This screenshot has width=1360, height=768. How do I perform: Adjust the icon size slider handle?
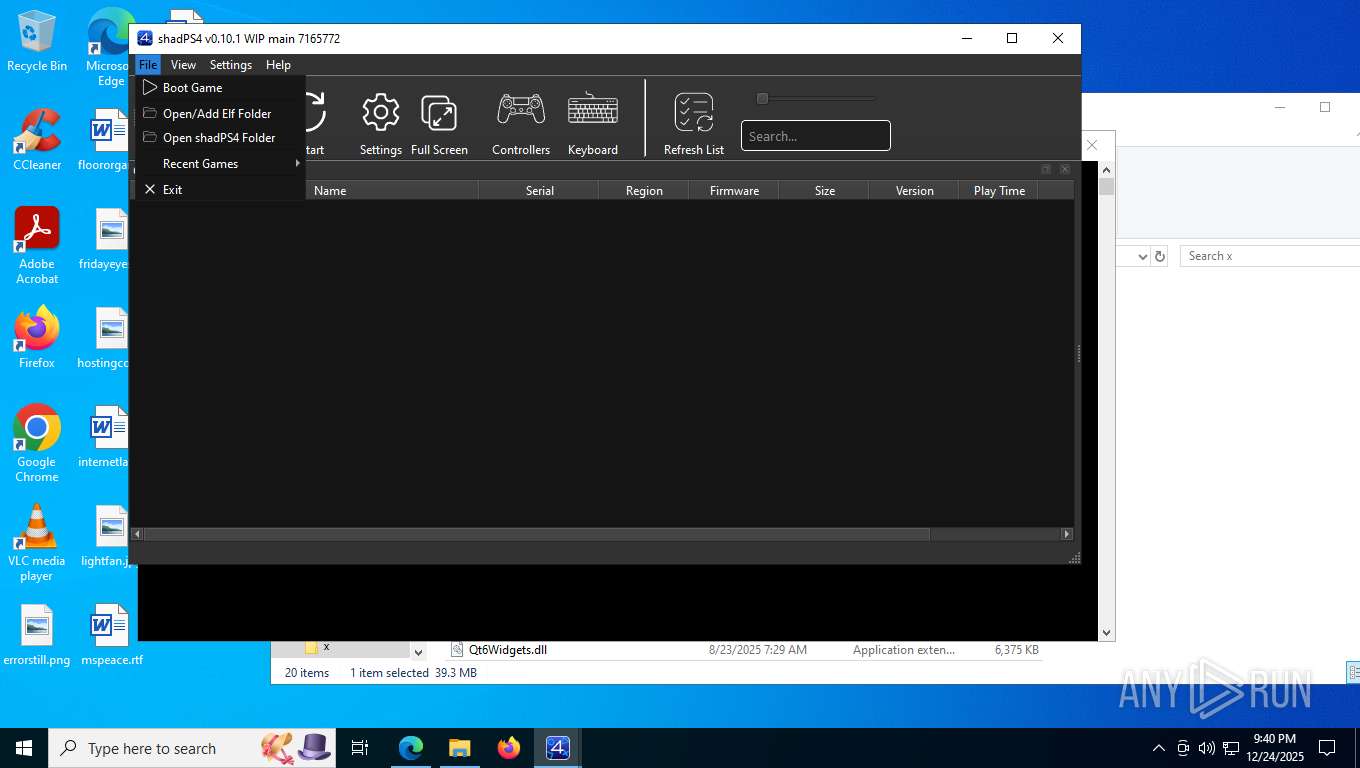coord(762,98)
